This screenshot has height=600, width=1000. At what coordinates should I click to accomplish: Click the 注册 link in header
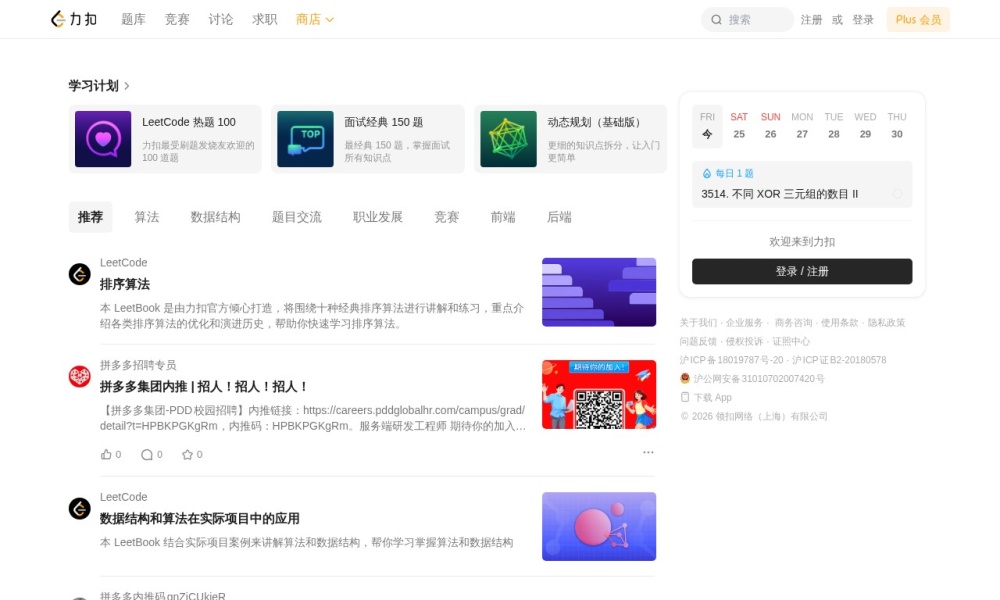tap(811, 20)
